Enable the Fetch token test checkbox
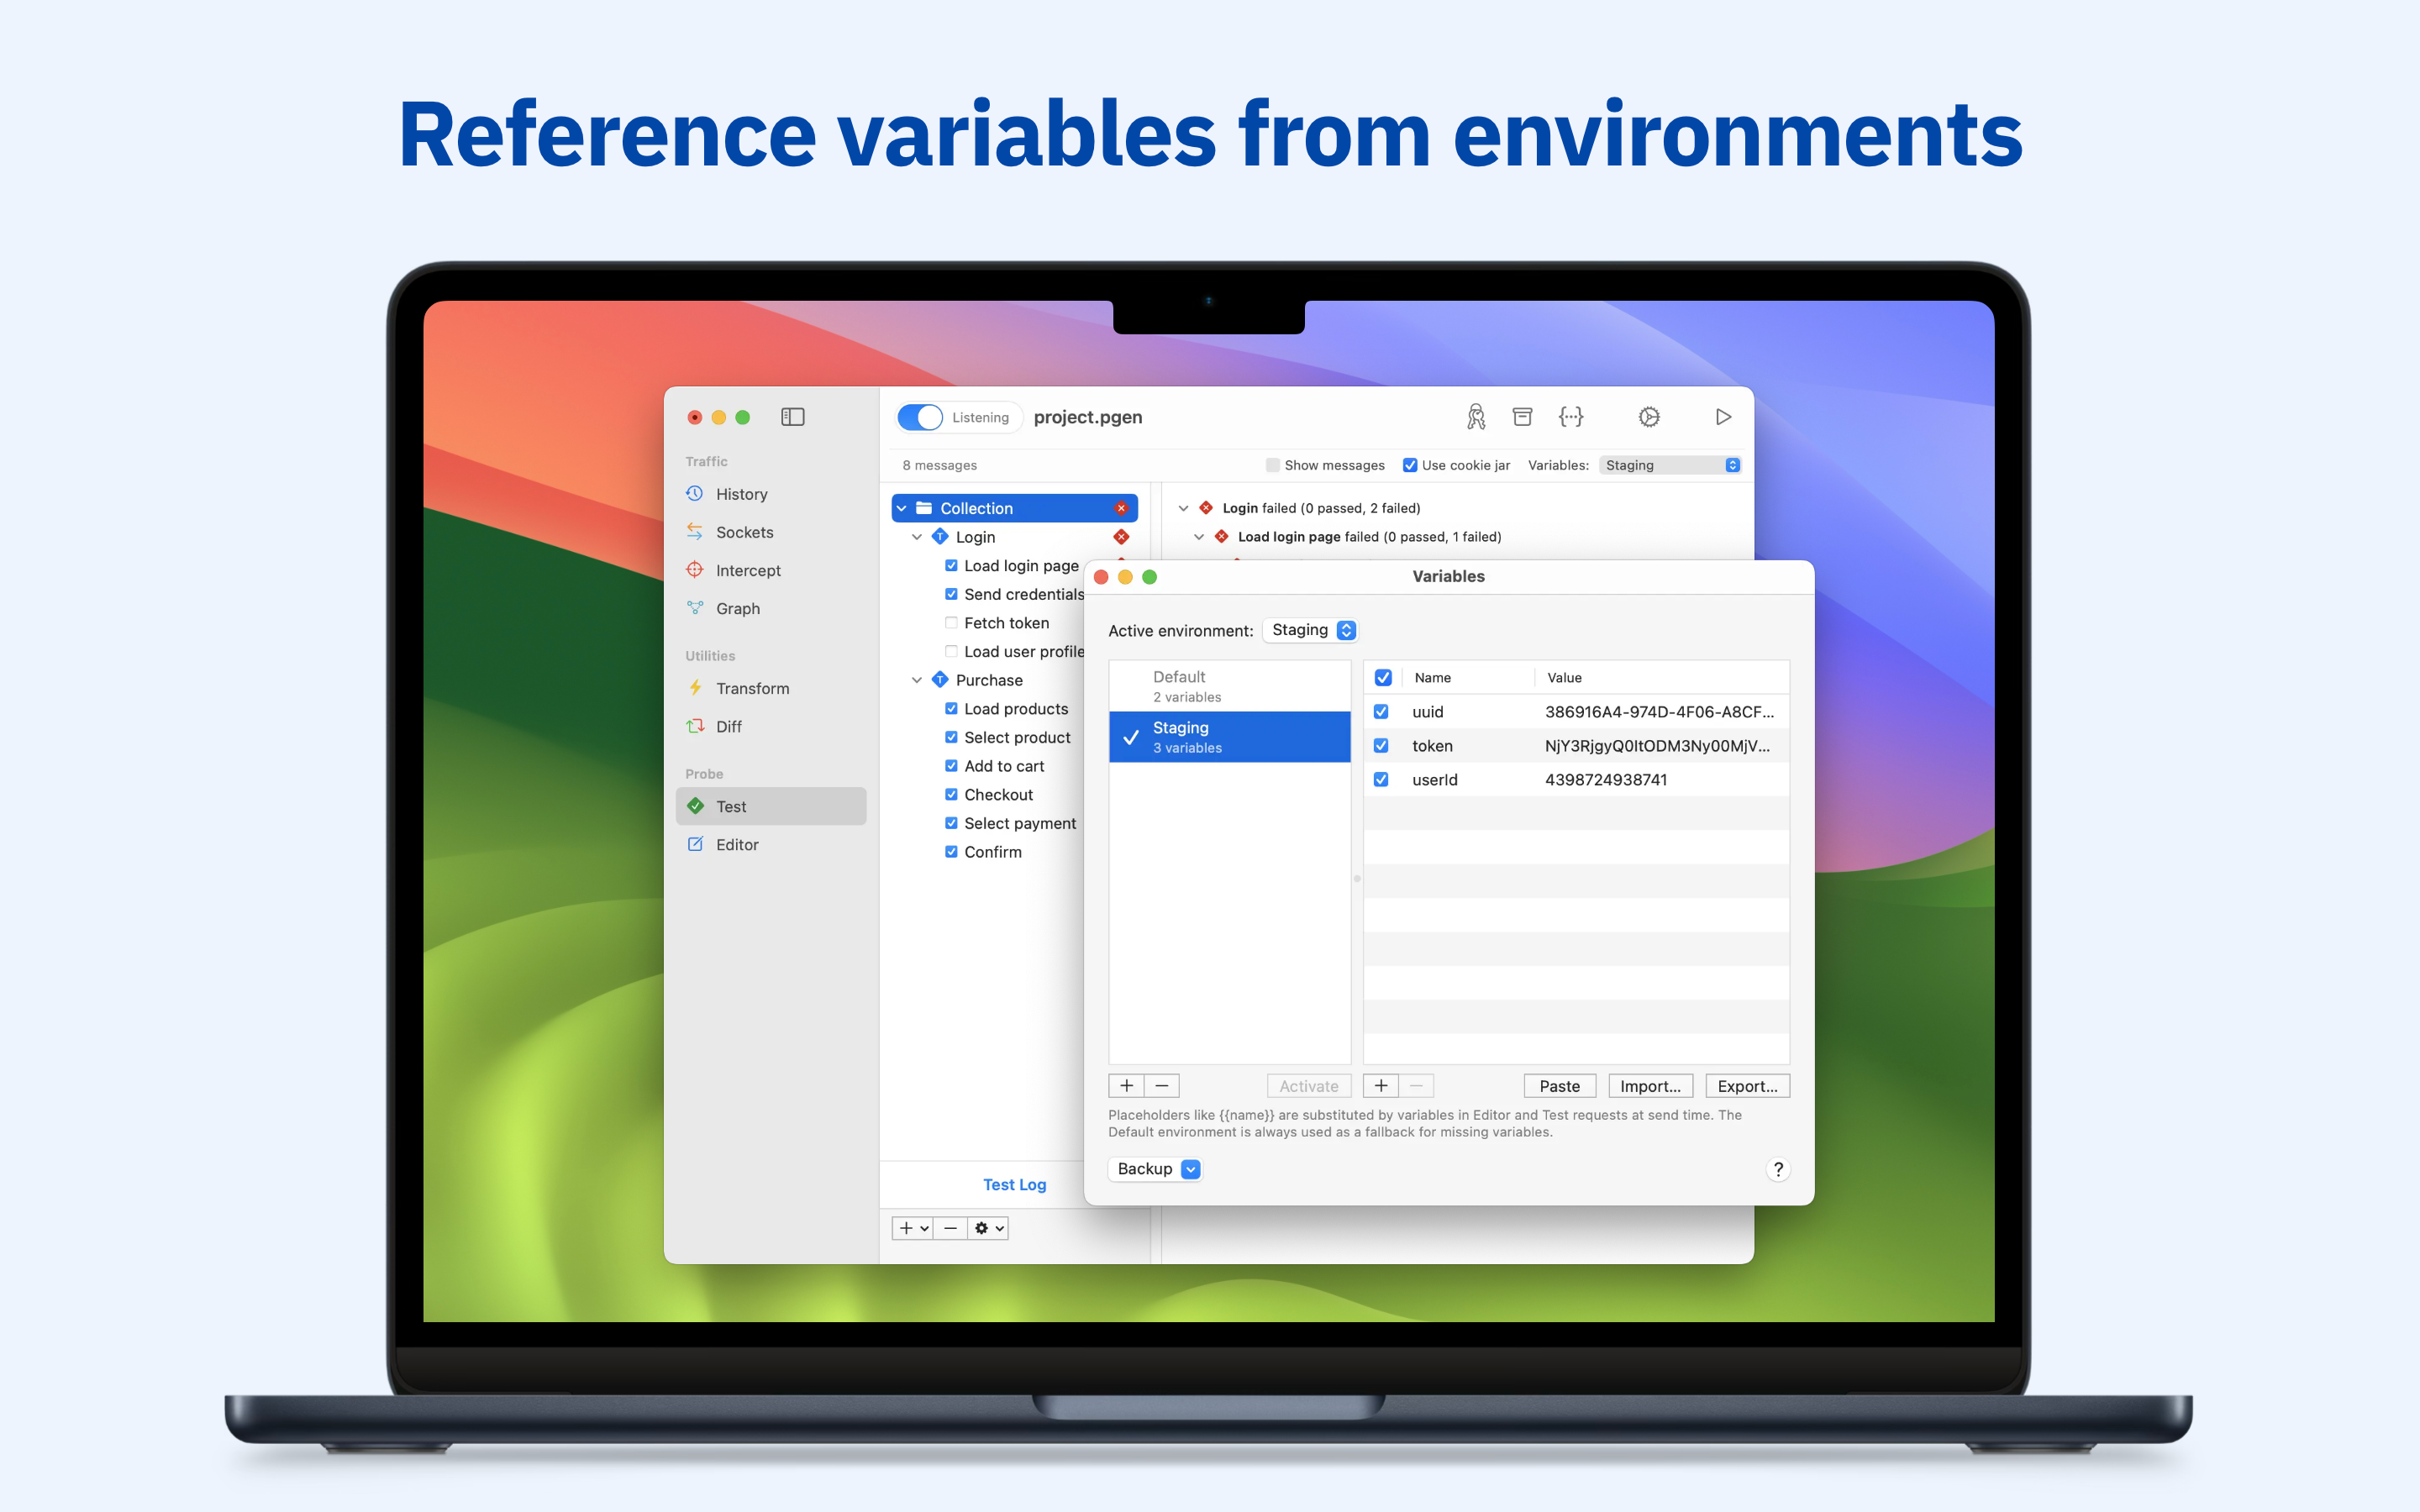The height and width of the screenshot is (1512, 2420). click(951, 623)
